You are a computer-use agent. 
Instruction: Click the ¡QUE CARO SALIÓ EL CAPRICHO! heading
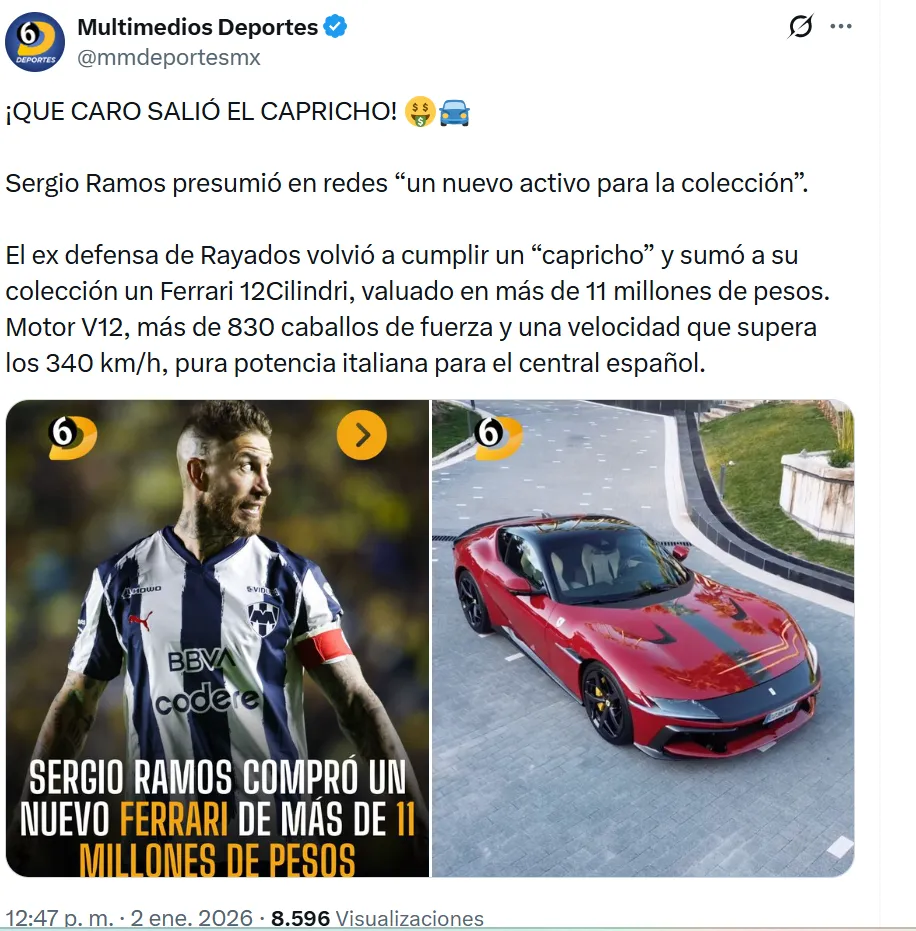[x=201, y=112]
